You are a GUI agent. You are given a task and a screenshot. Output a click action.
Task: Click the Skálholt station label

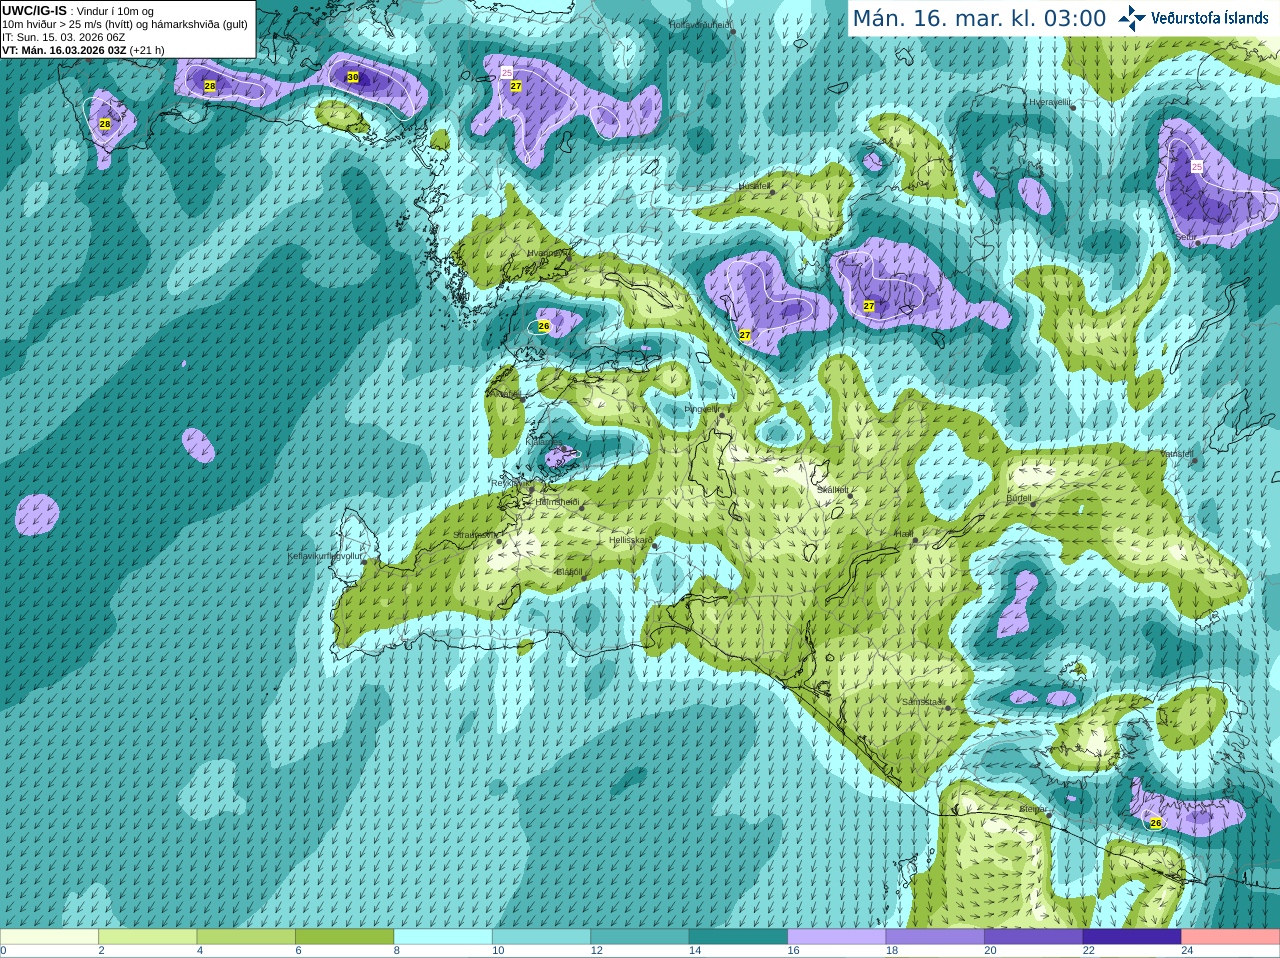[x=832, y=490]
